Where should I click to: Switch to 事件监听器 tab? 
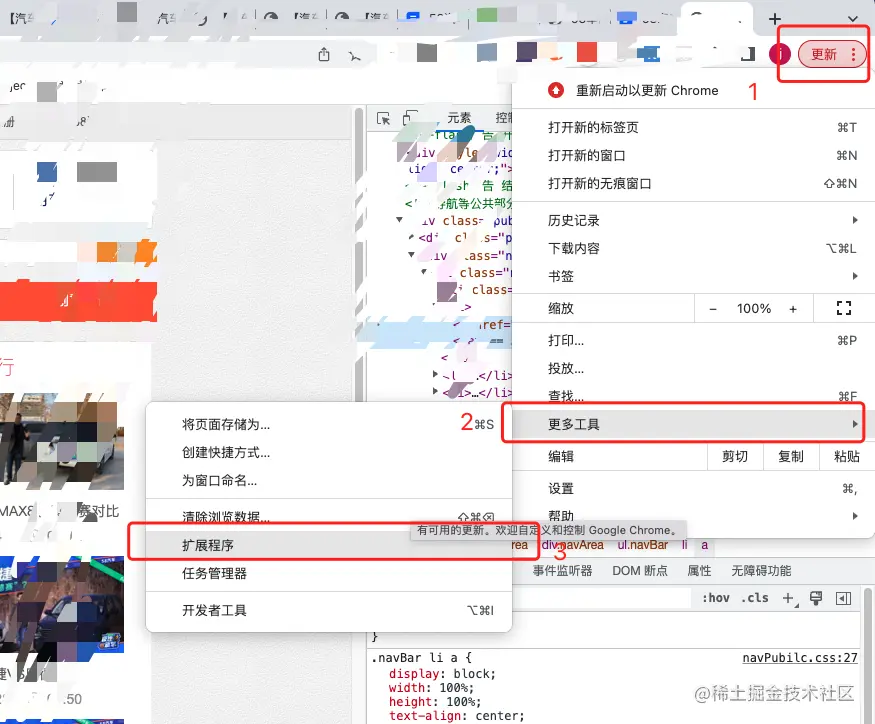[x=562, y=570]
